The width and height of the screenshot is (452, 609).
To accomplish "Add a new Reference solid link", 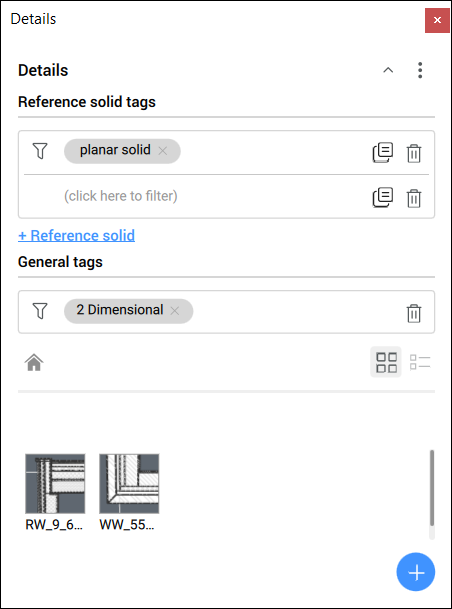I will pos(76,236).
